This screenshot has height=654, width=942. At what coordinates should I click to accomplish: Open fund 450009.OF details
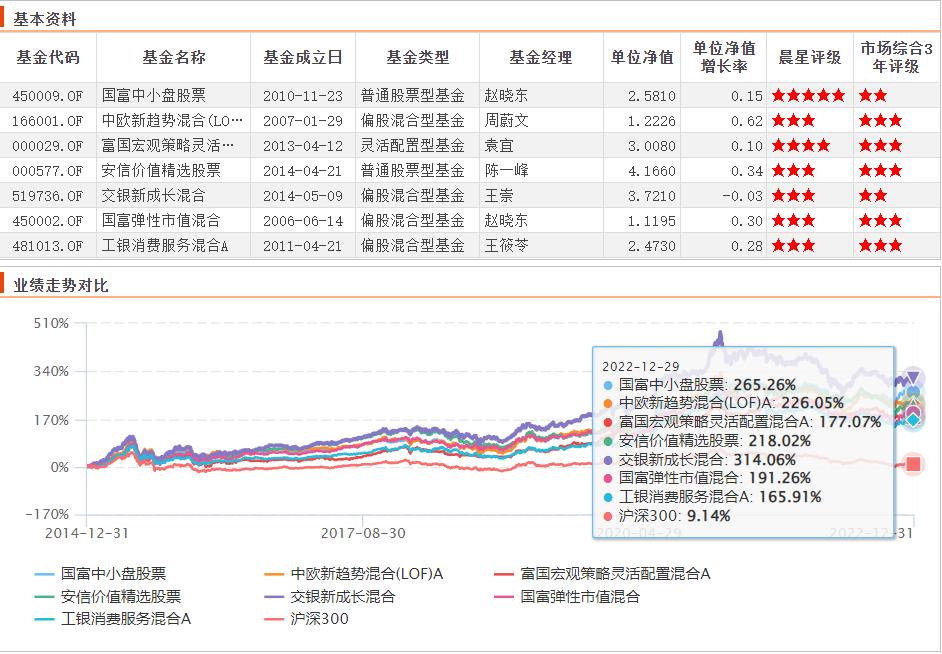click(x=46, y=95)
